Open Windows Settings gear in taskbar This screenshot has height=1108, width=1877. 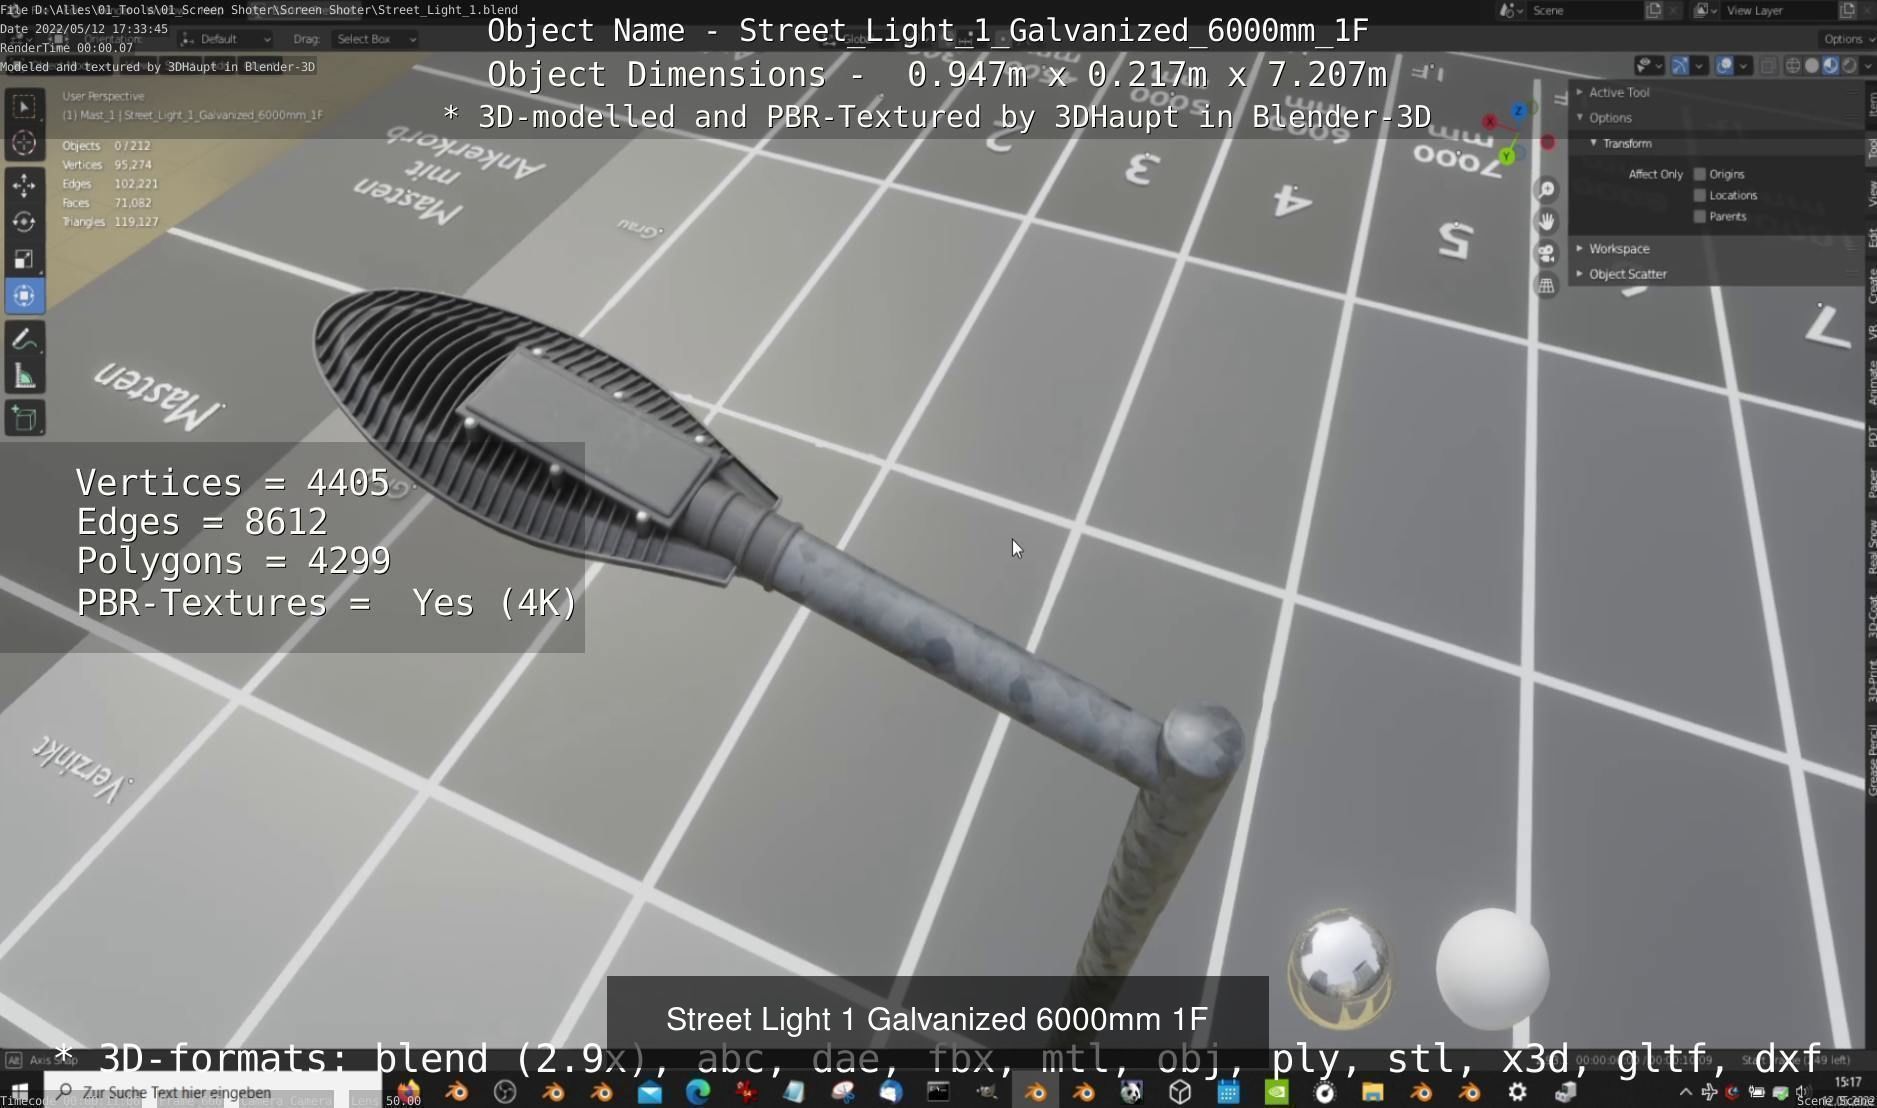tap(1517, 1092)
